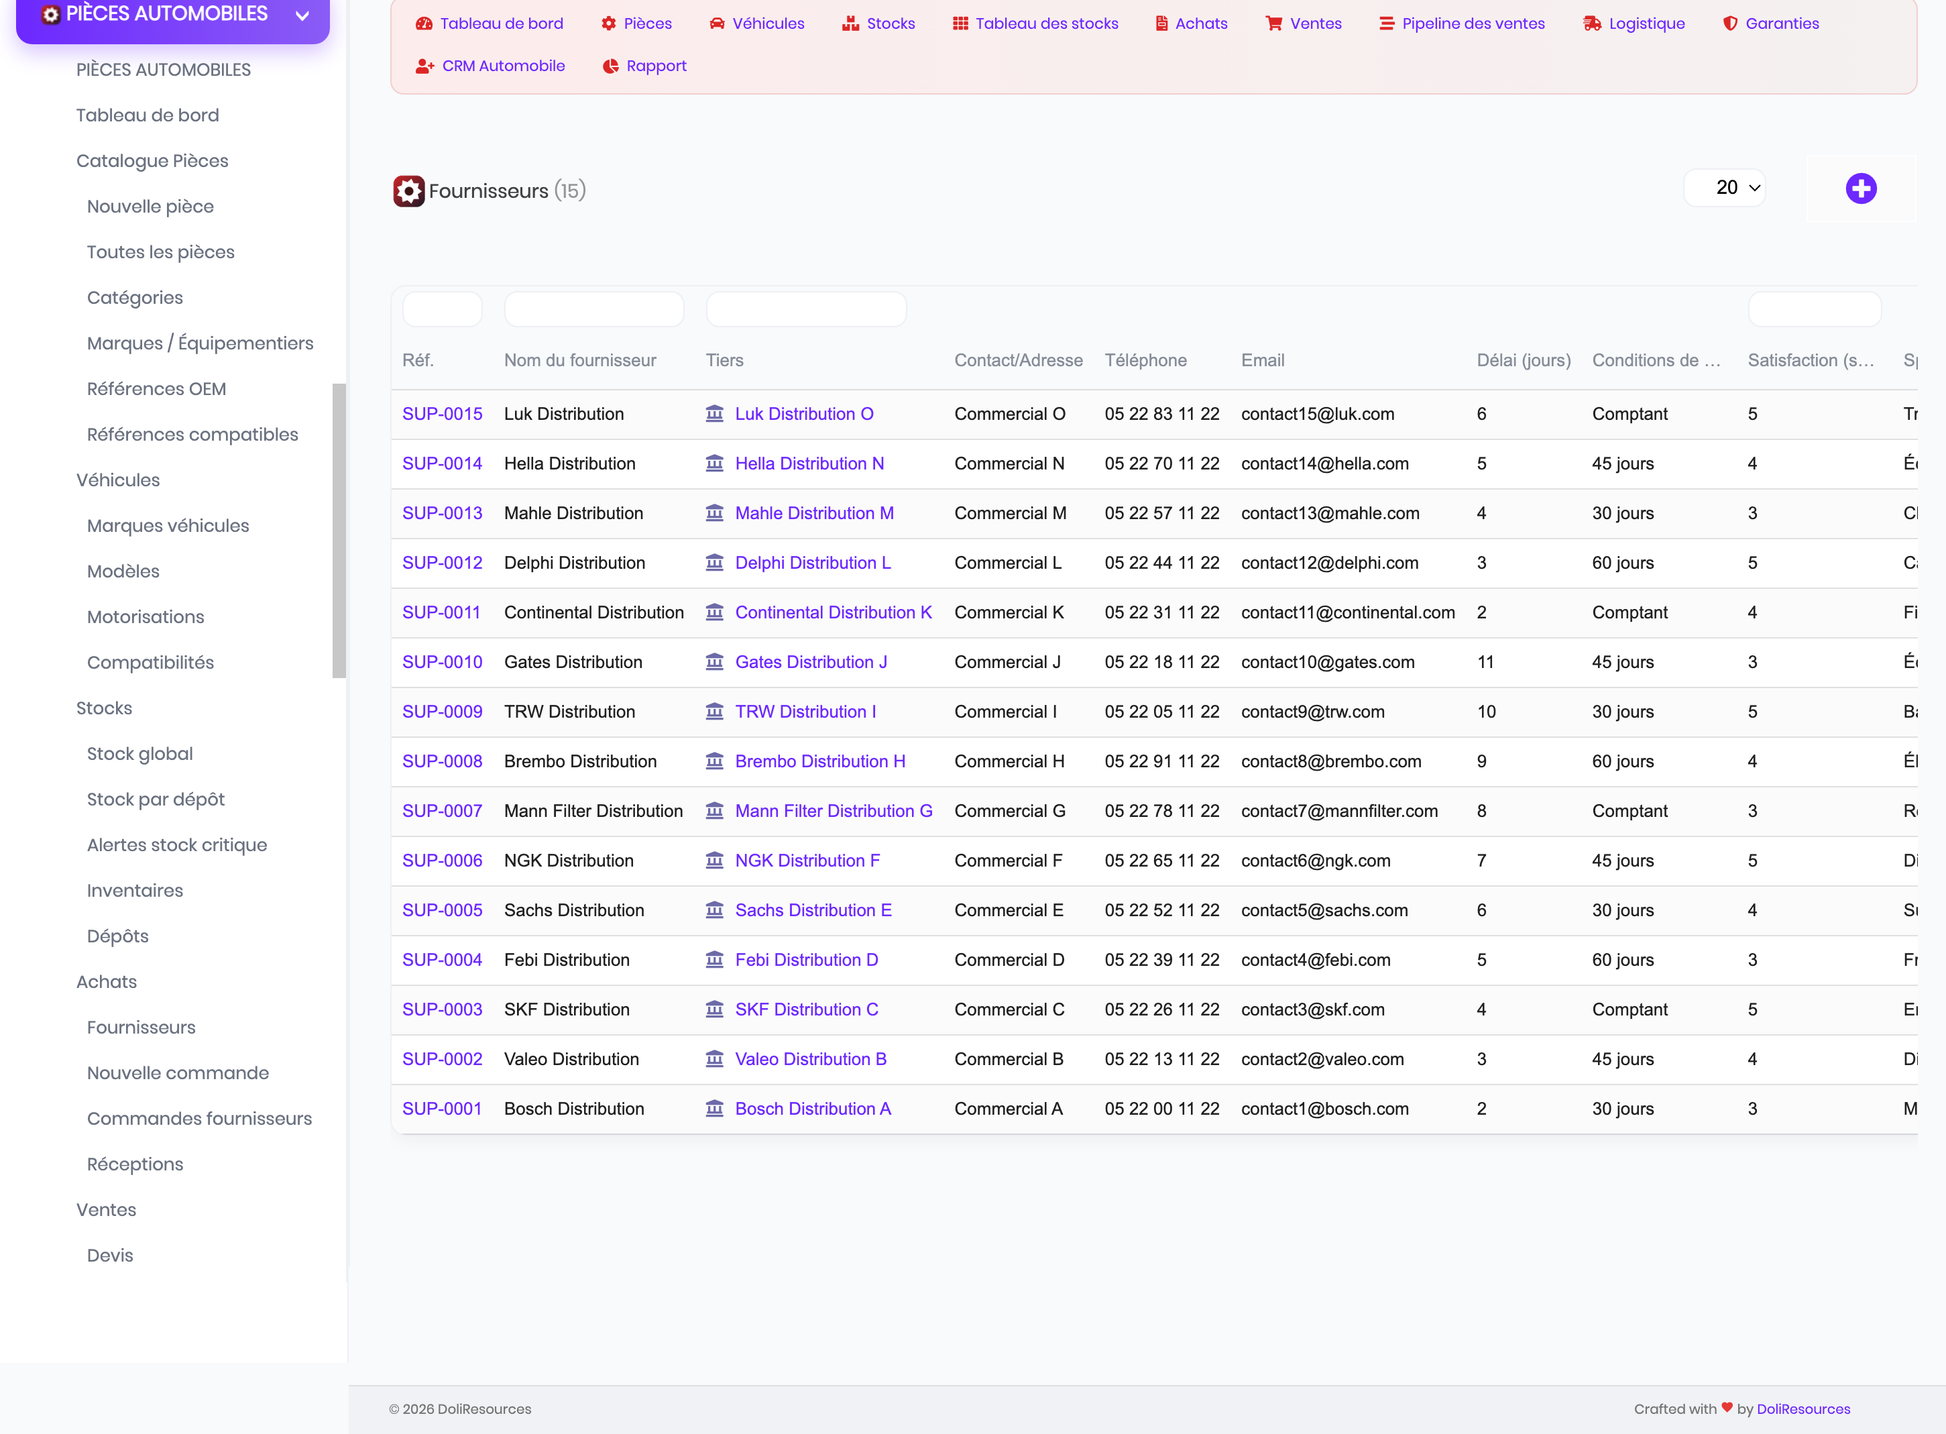Open Alertes stock critique in sidebar
This screenshot has width=1946, height=1434.
coord(177,845)
